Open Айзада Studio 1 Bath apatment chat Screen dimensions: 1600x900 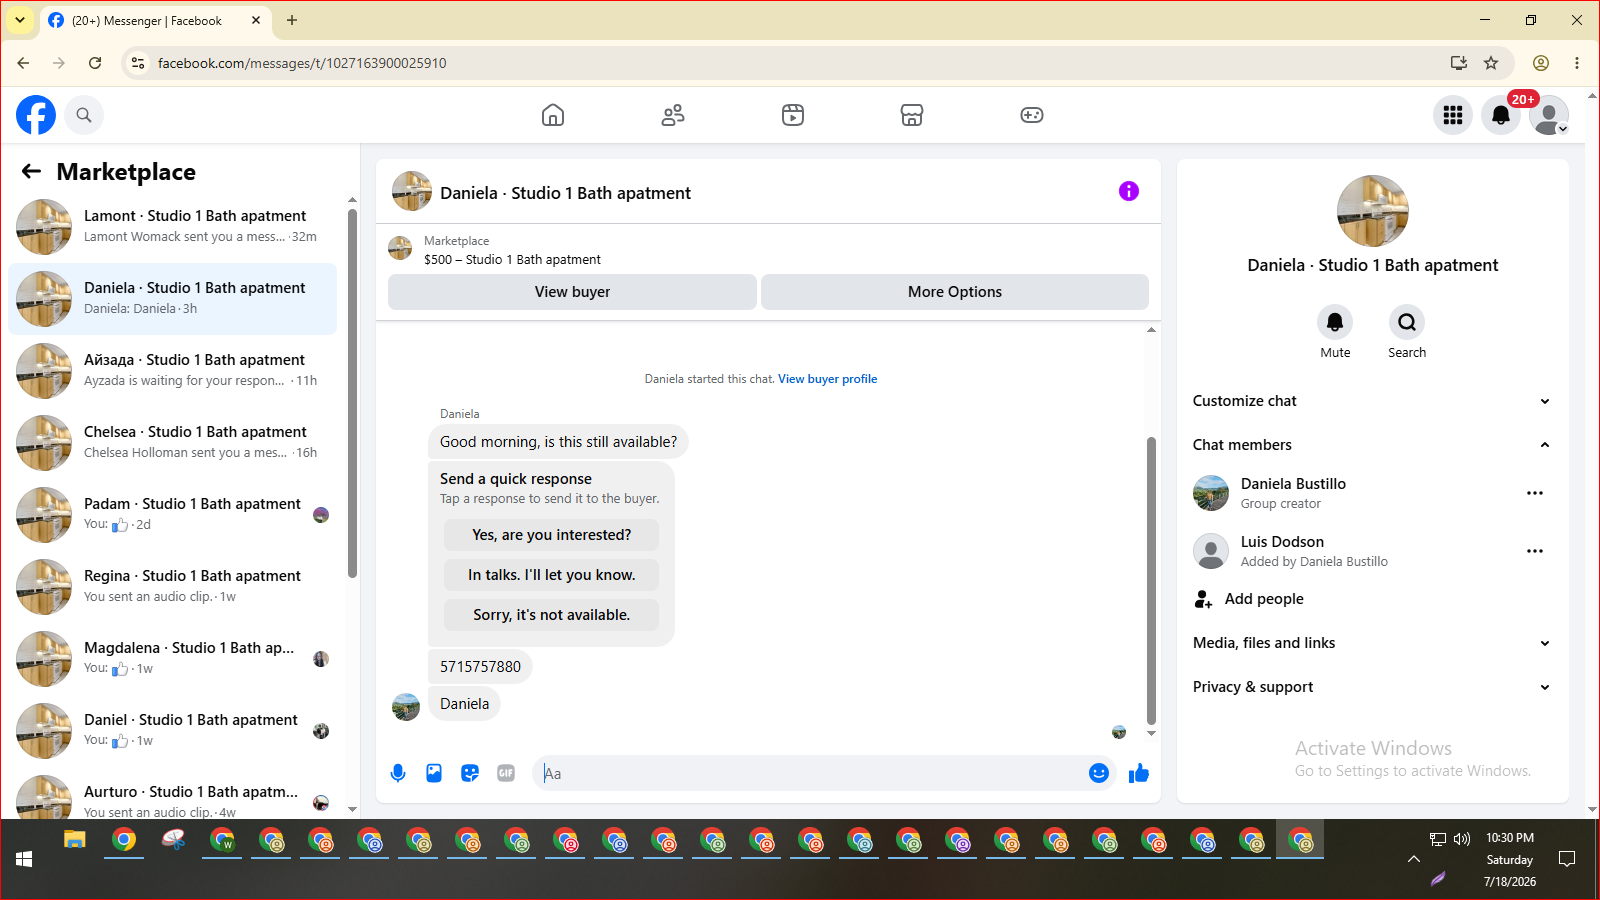click(173, 371)
